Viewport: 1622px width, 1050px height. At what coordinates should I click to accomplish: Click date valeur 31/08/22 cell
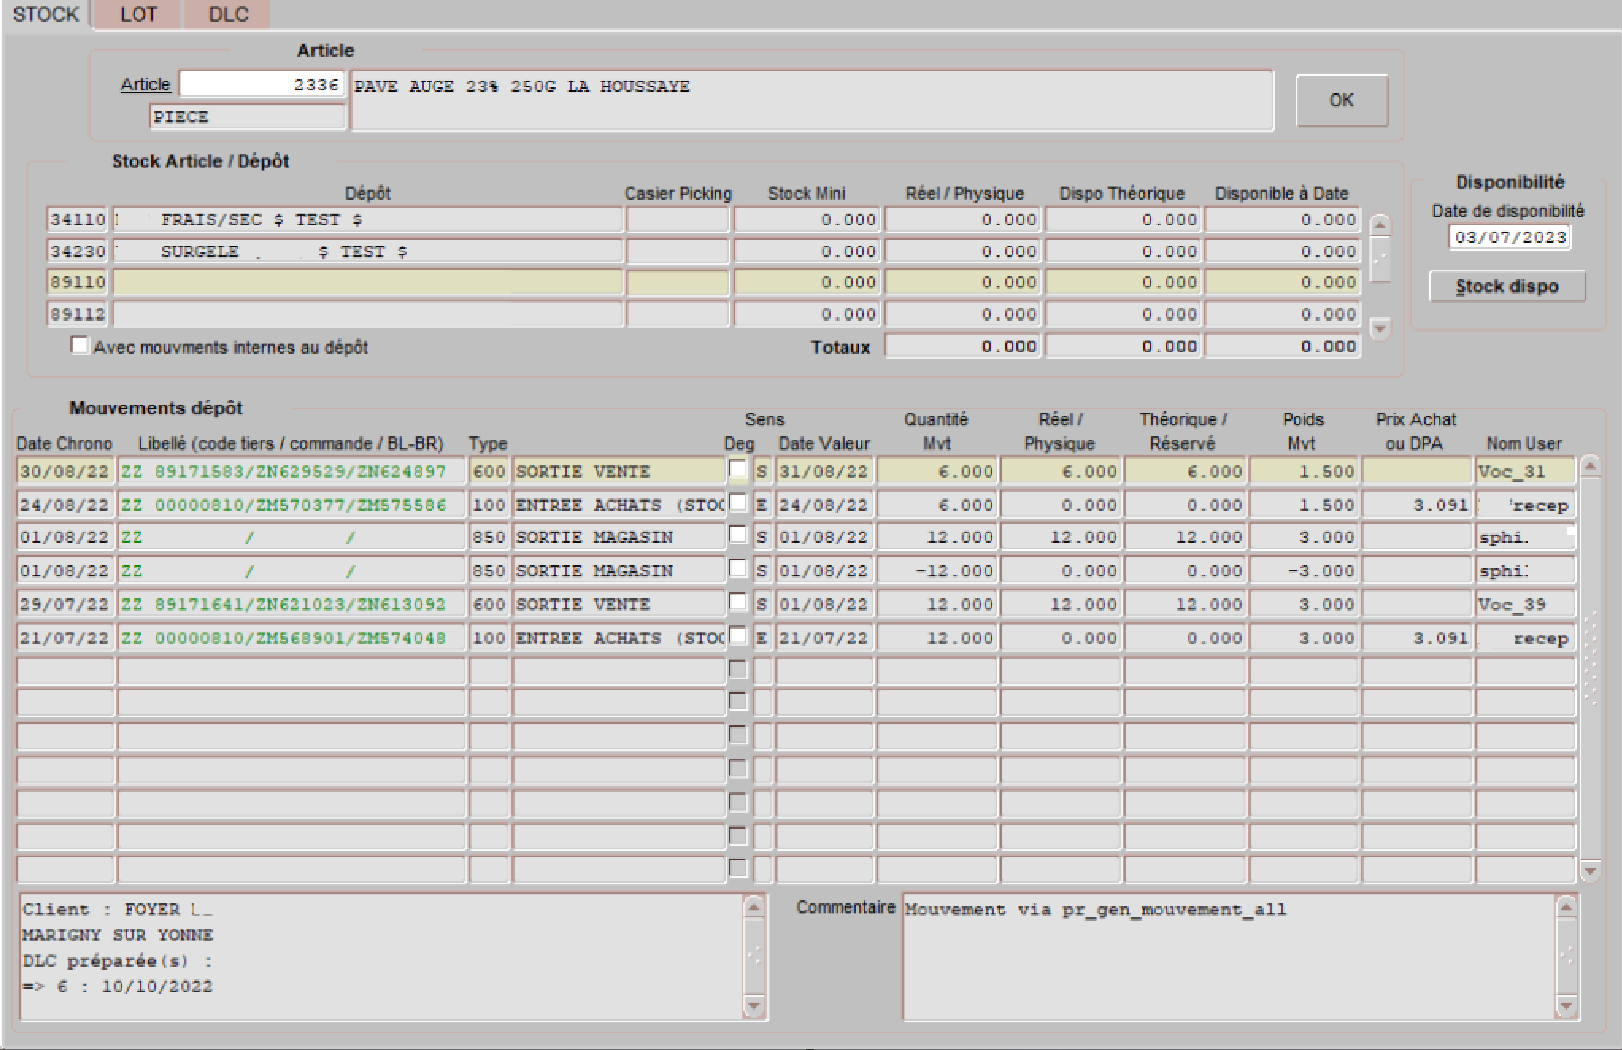[x=825, y=471]
